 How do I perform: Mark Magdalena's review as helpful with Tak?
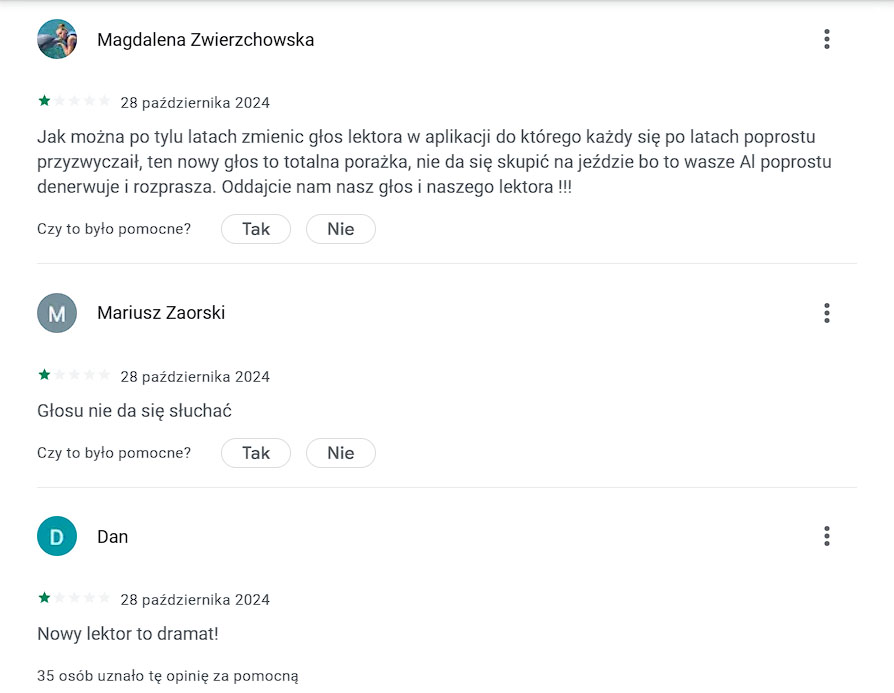click(x=256, y=229)
